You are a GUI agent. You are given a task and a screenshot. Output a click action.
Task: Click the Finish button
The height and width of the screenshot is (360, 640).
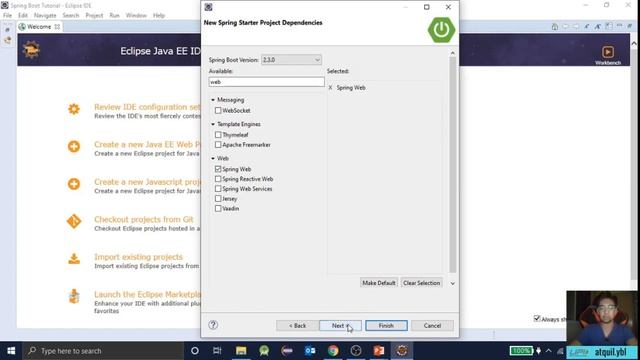pos(386,325)
